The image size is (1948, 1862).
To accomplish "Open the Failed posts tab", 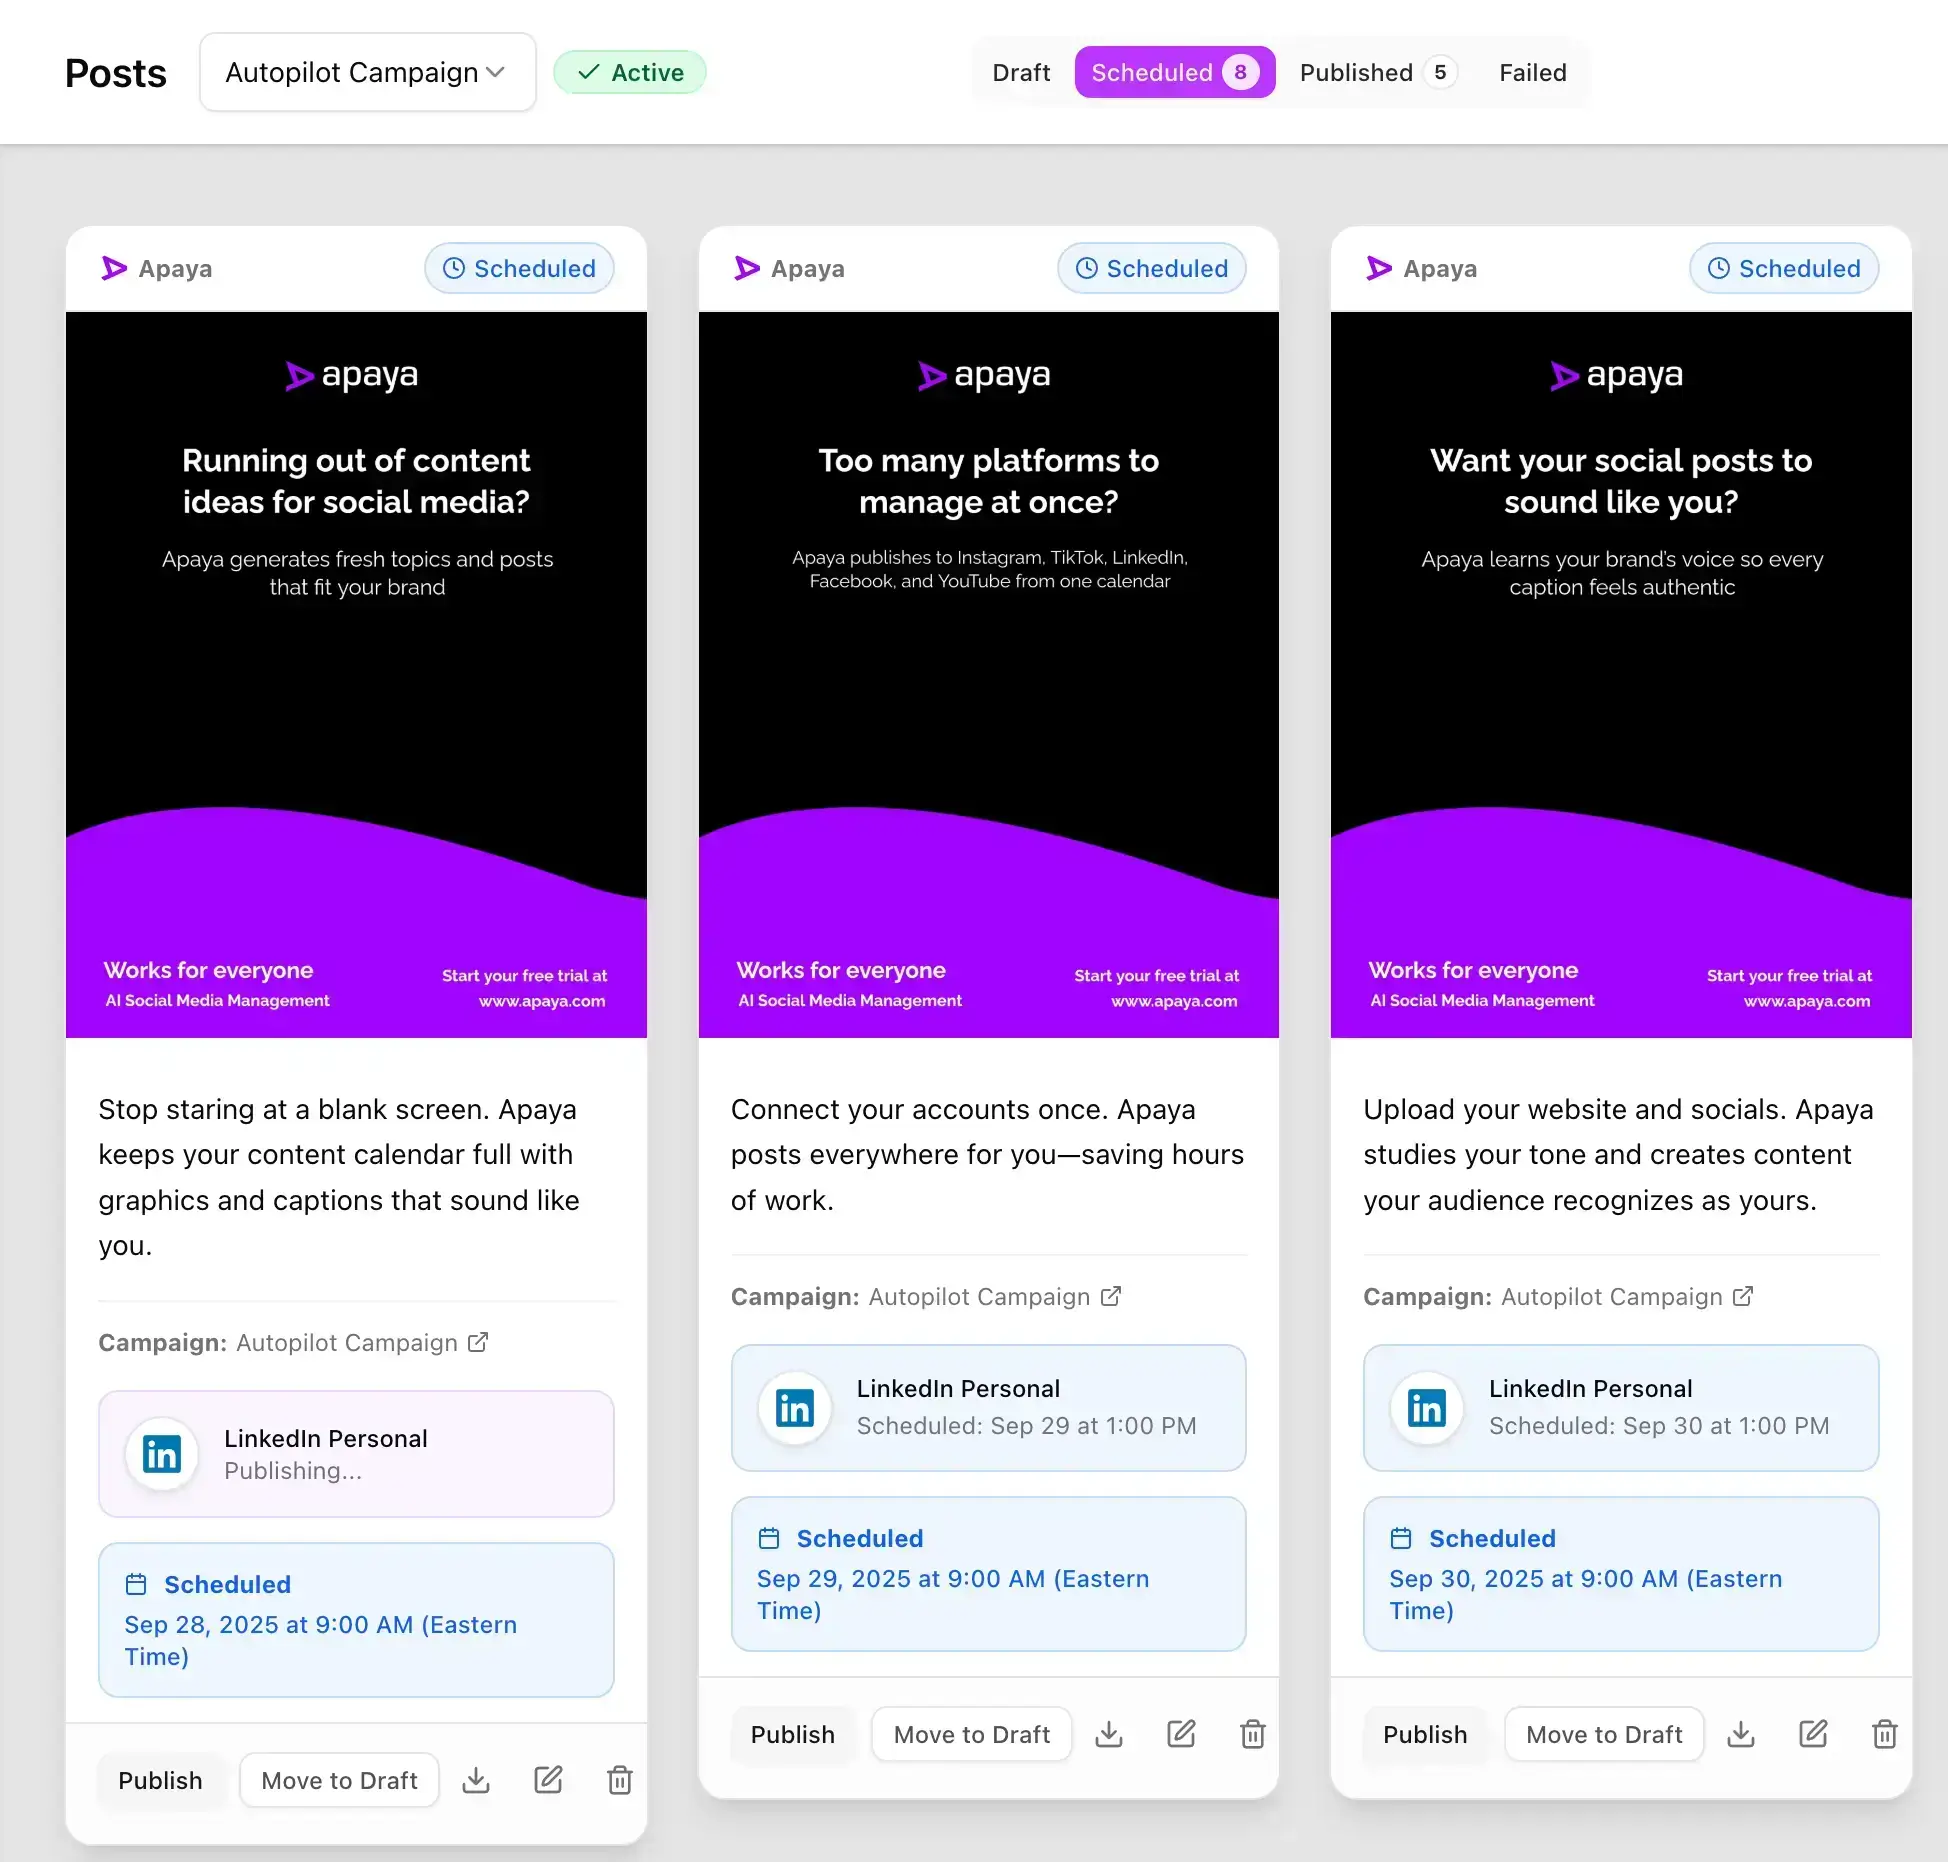I will pos(1532,72).
